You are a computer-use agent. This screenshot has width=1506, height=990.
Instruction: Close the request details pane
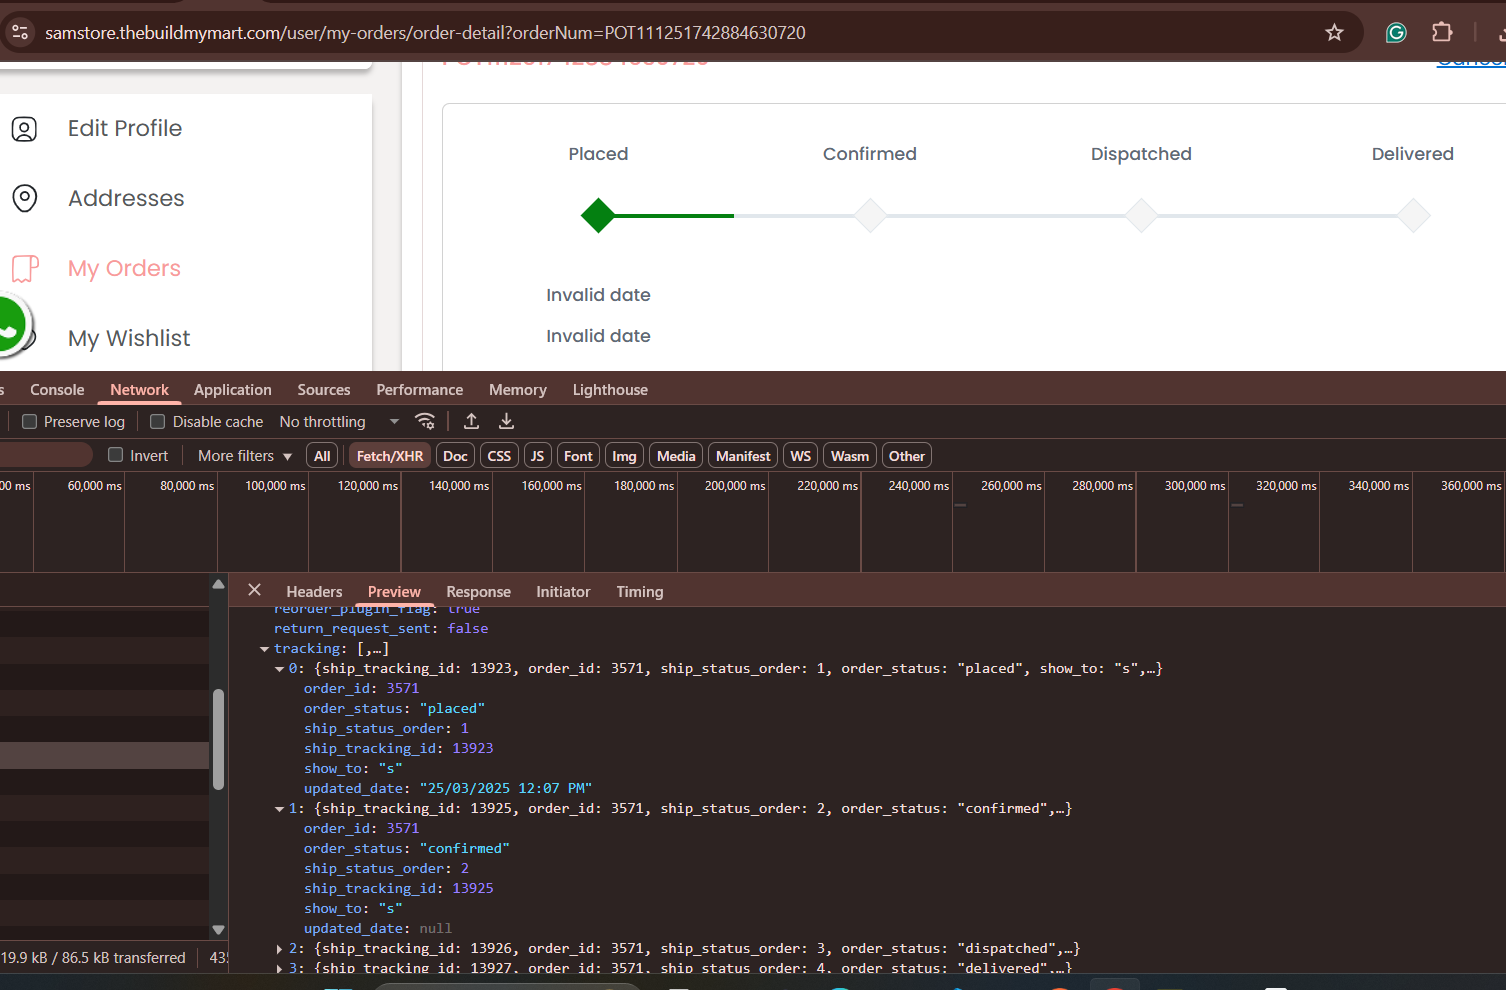[254, 590]
